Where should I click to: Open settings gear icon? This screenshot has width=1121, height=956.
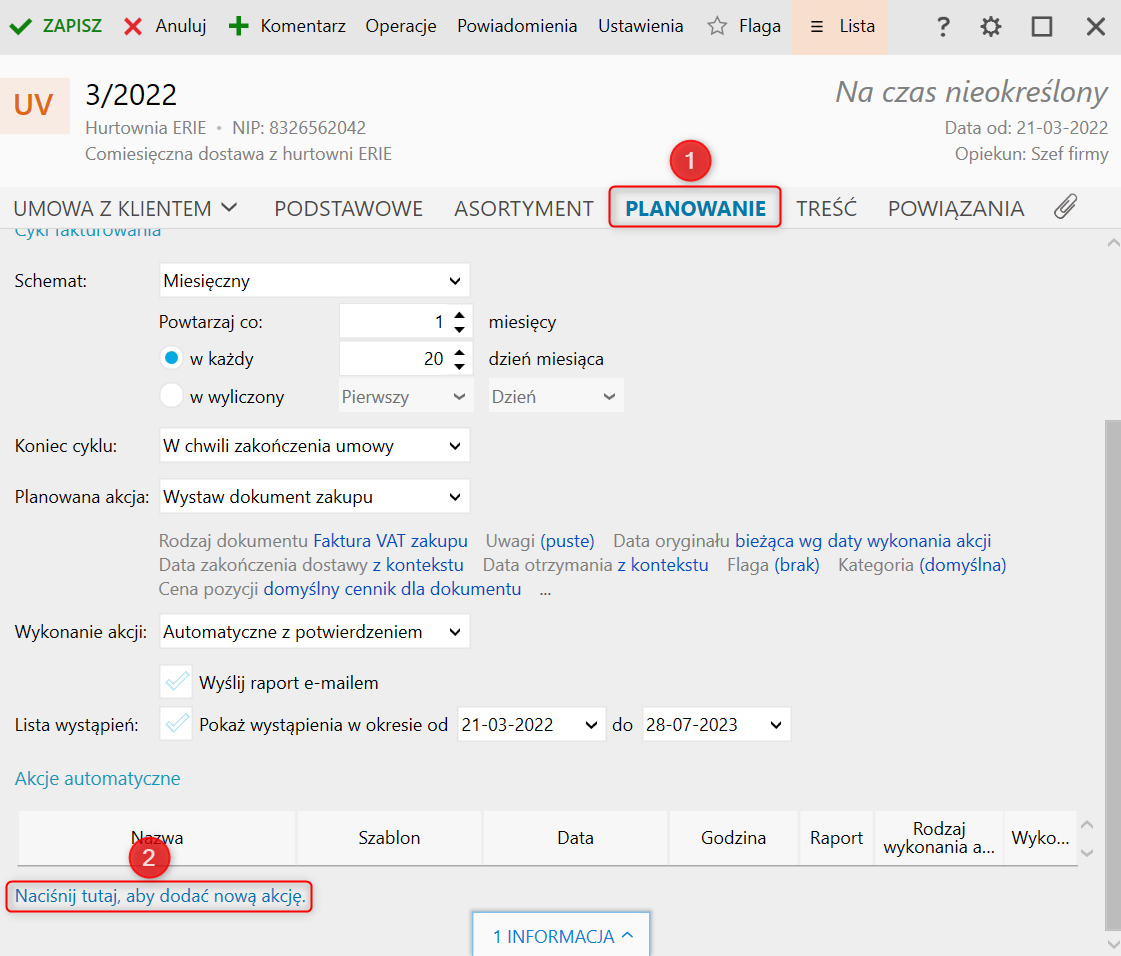991,27
